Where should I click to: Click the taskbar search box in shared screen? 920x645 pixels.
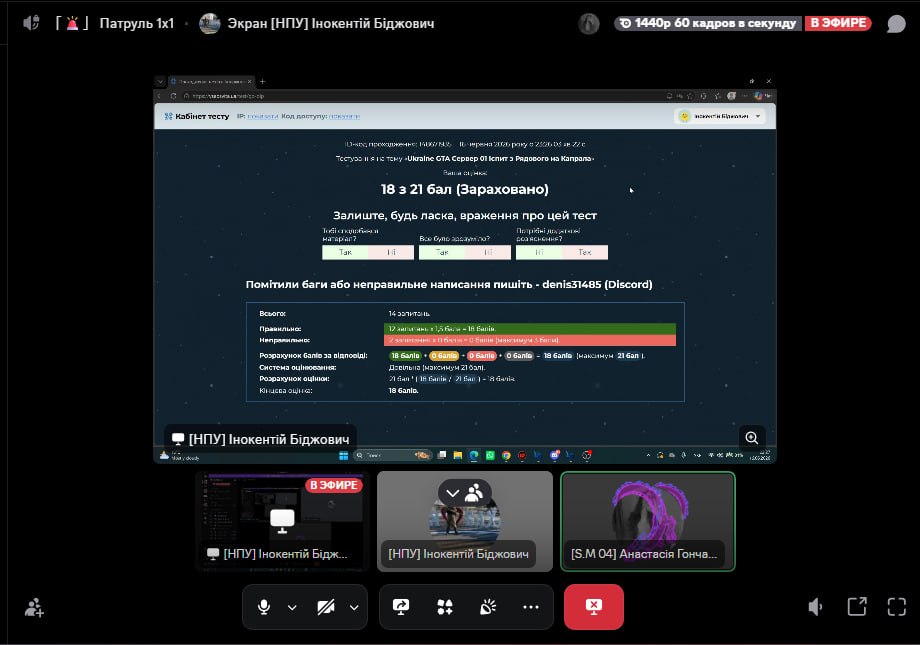393,455
